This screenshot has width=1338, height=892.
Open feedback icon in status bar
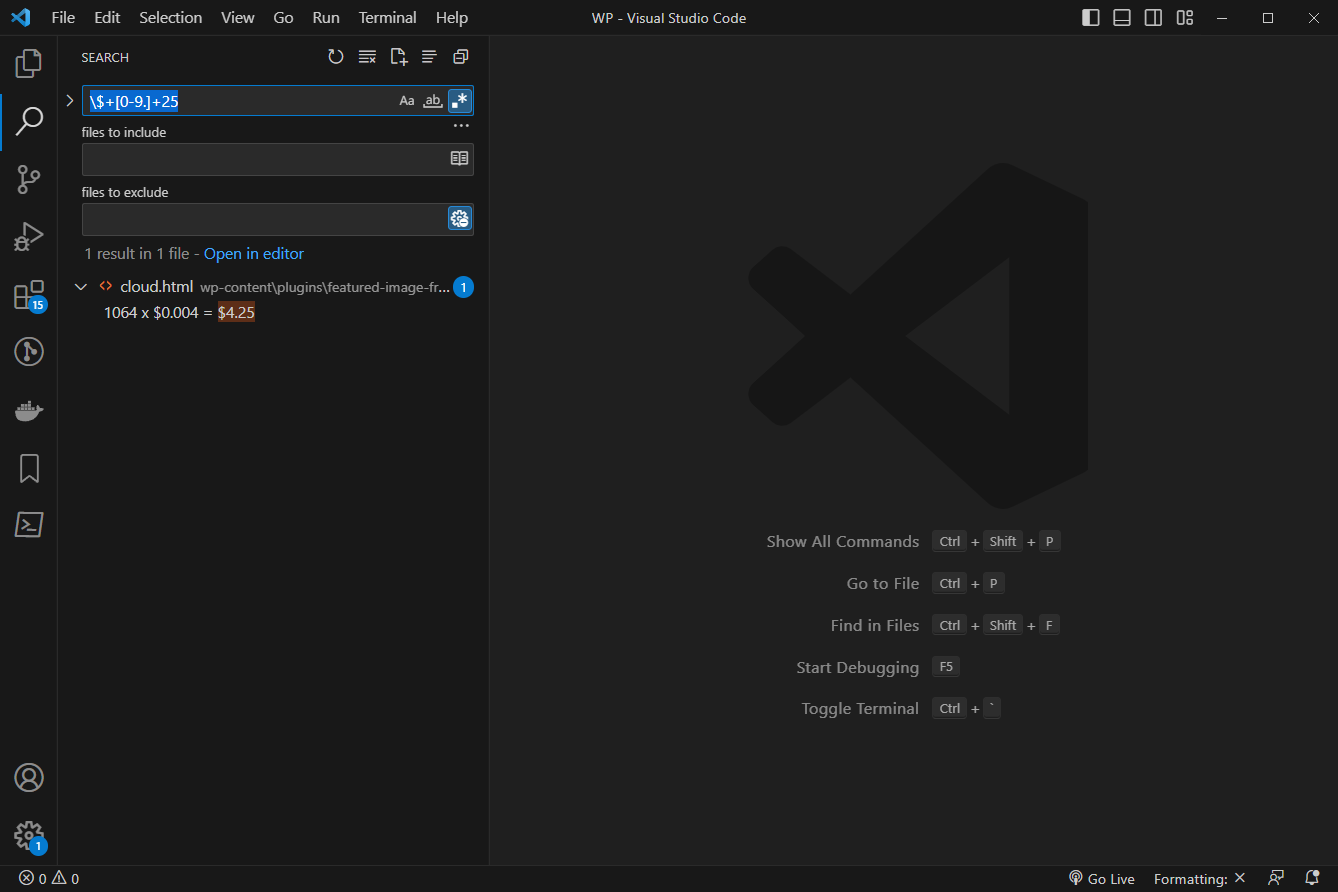(1276, 878)
